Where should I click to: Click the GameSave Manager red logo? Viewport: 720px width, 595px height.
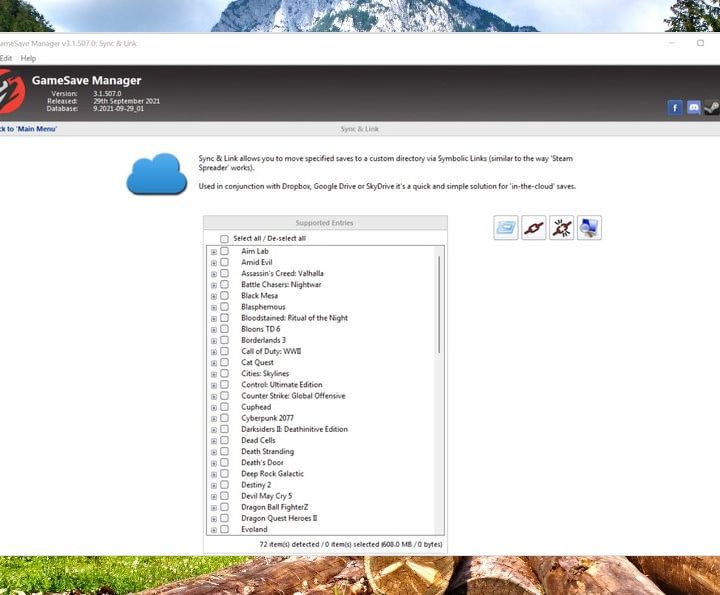click(11, 92)
